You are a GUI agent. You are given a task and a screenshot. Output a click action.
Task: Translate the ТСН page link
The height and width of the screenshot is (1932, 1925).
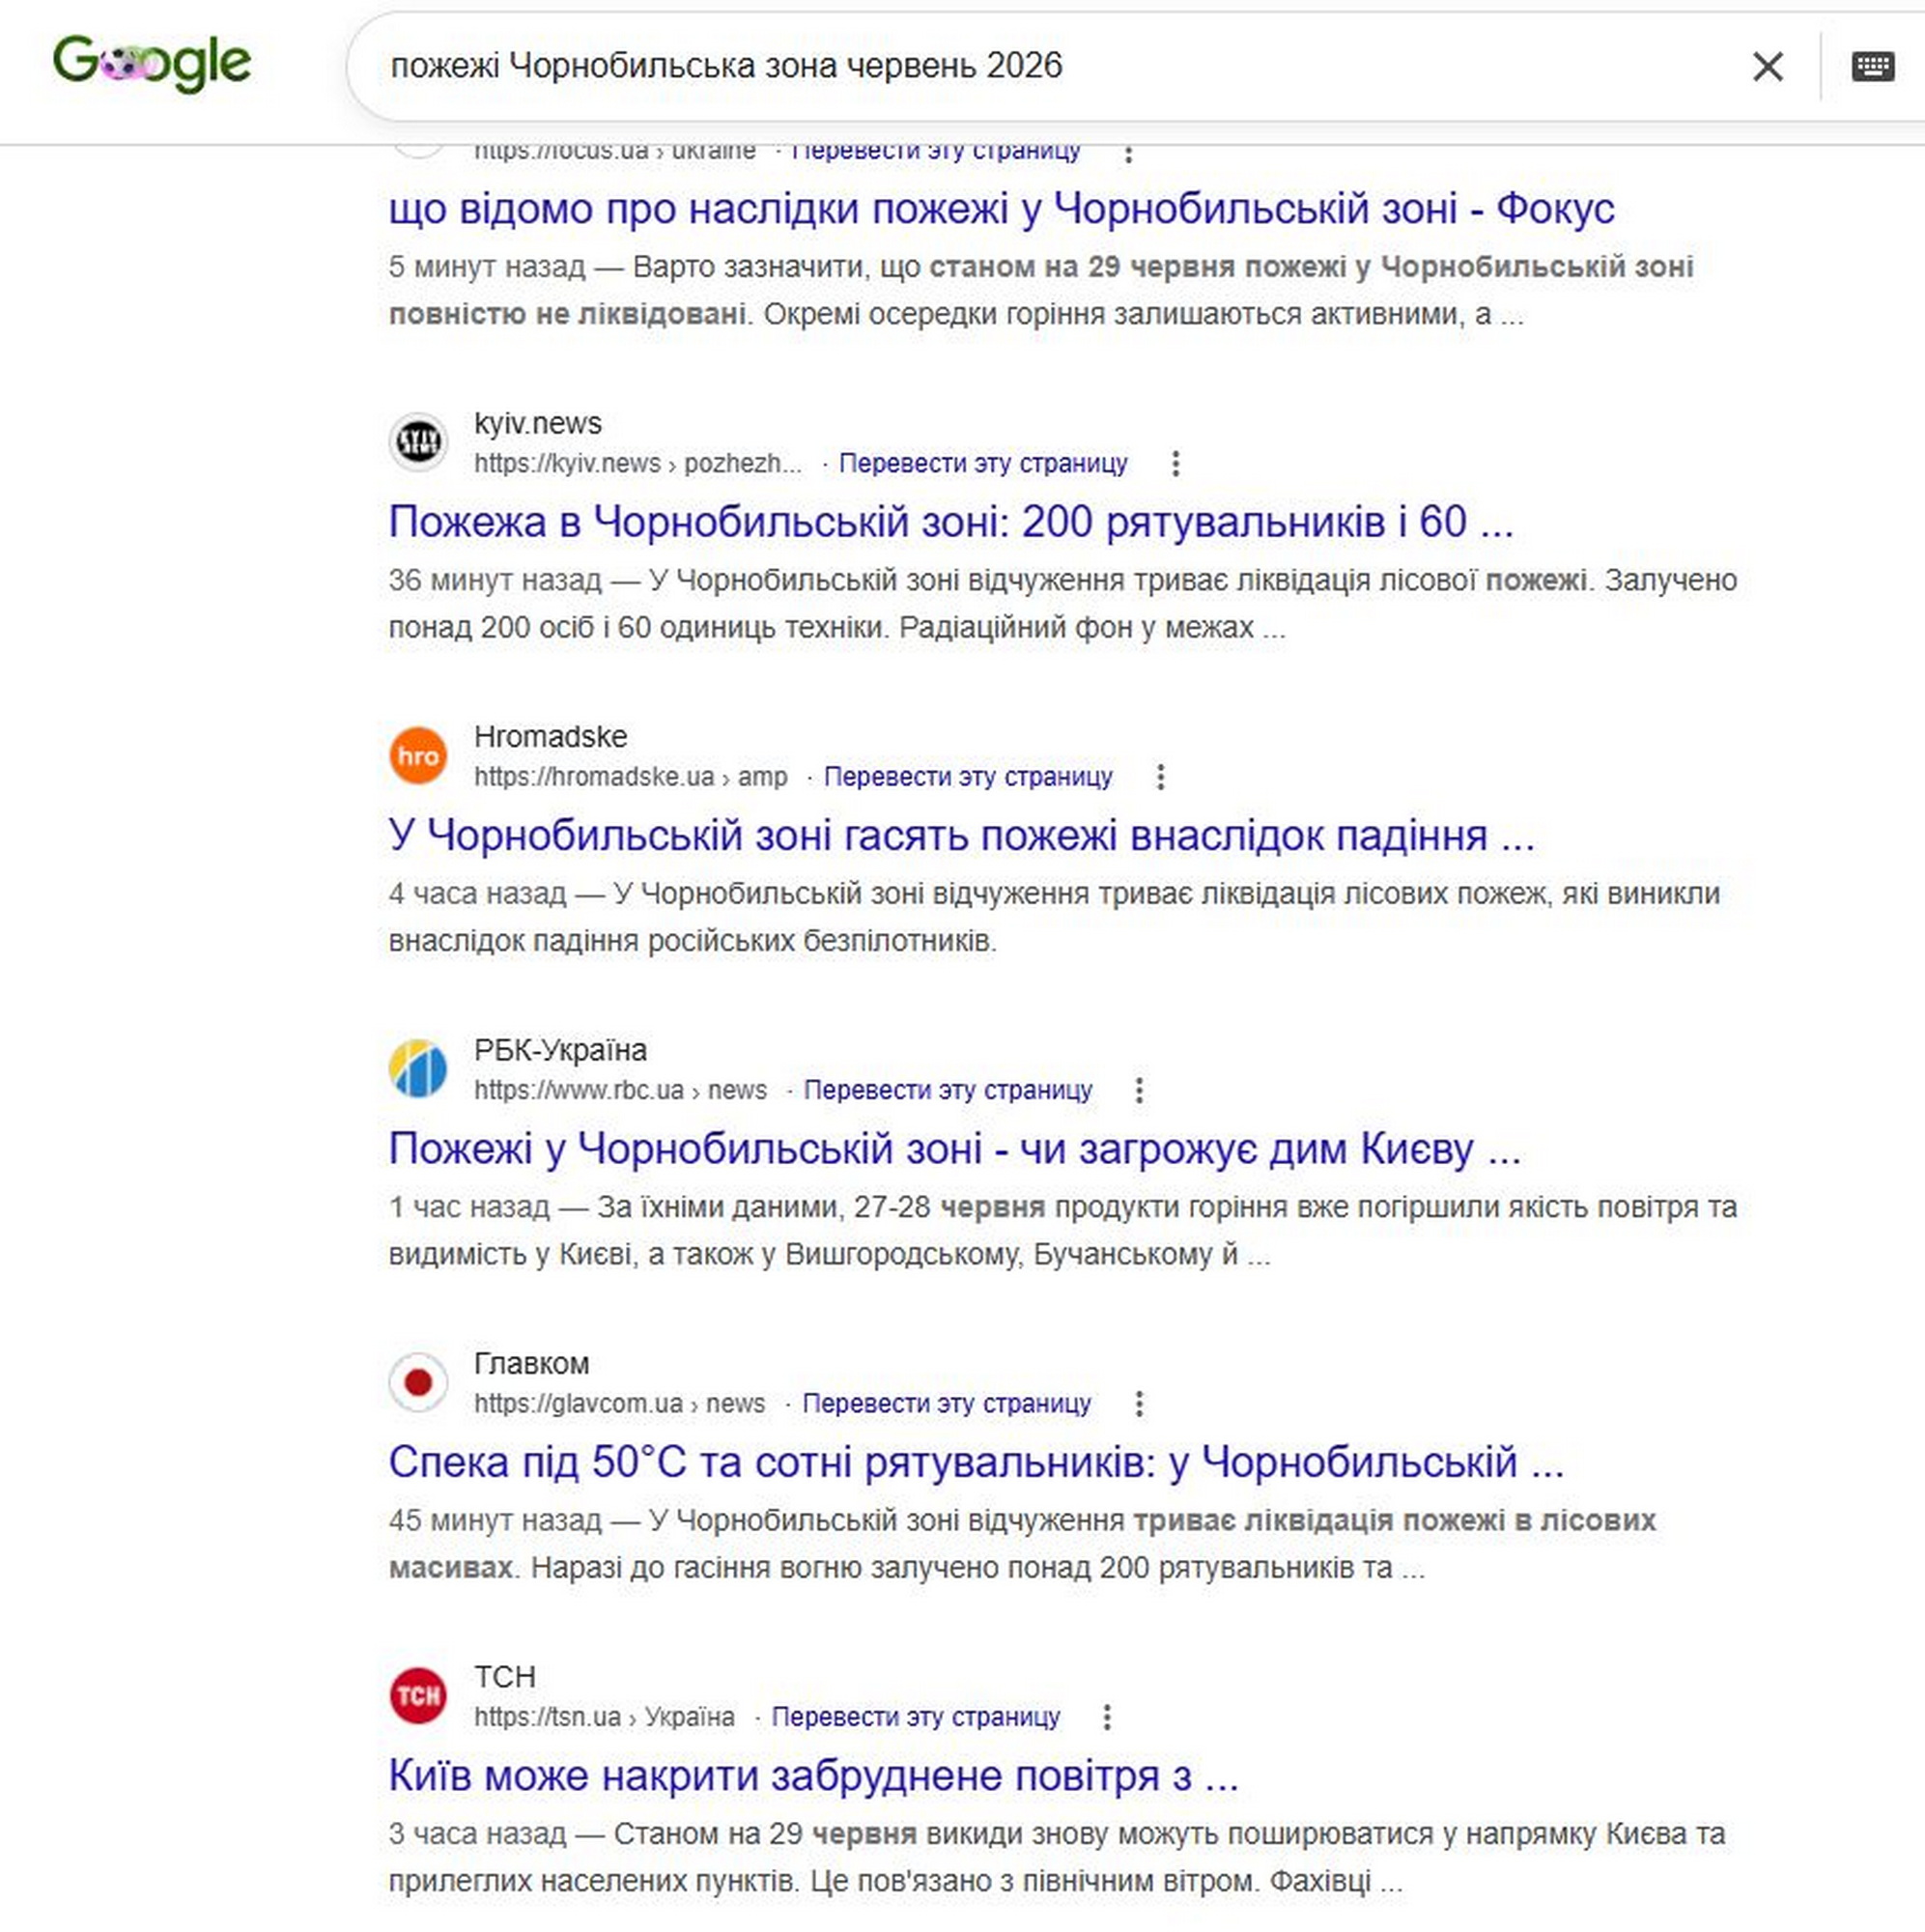[x=915, y=1717]
